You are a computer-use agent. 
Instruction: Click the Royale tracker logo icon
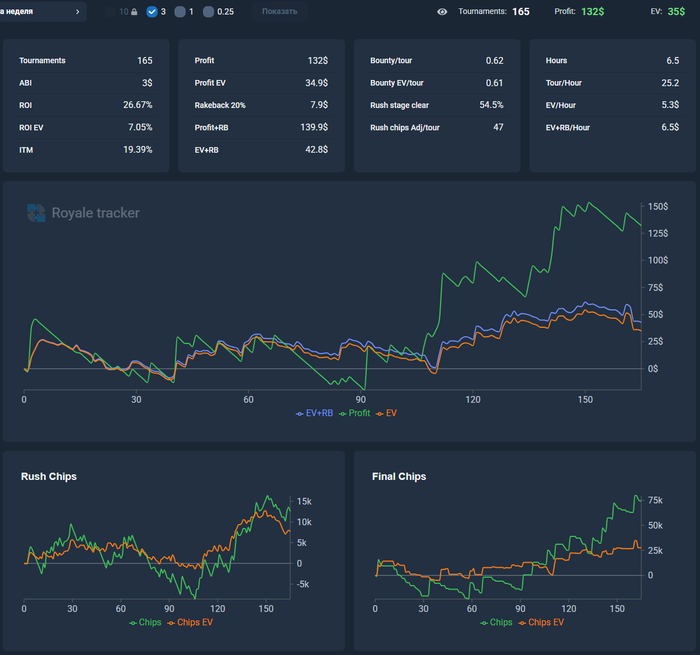click(36, 213)
